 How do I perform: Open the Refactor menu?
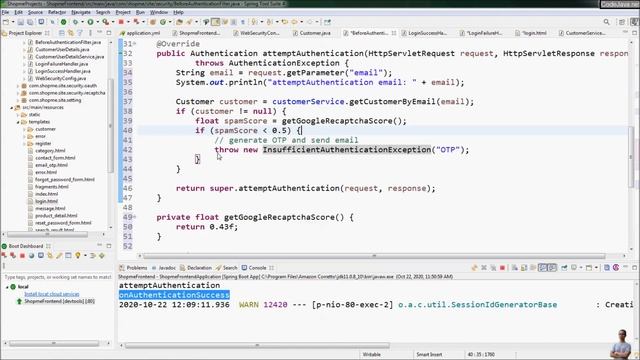point(57,12)
